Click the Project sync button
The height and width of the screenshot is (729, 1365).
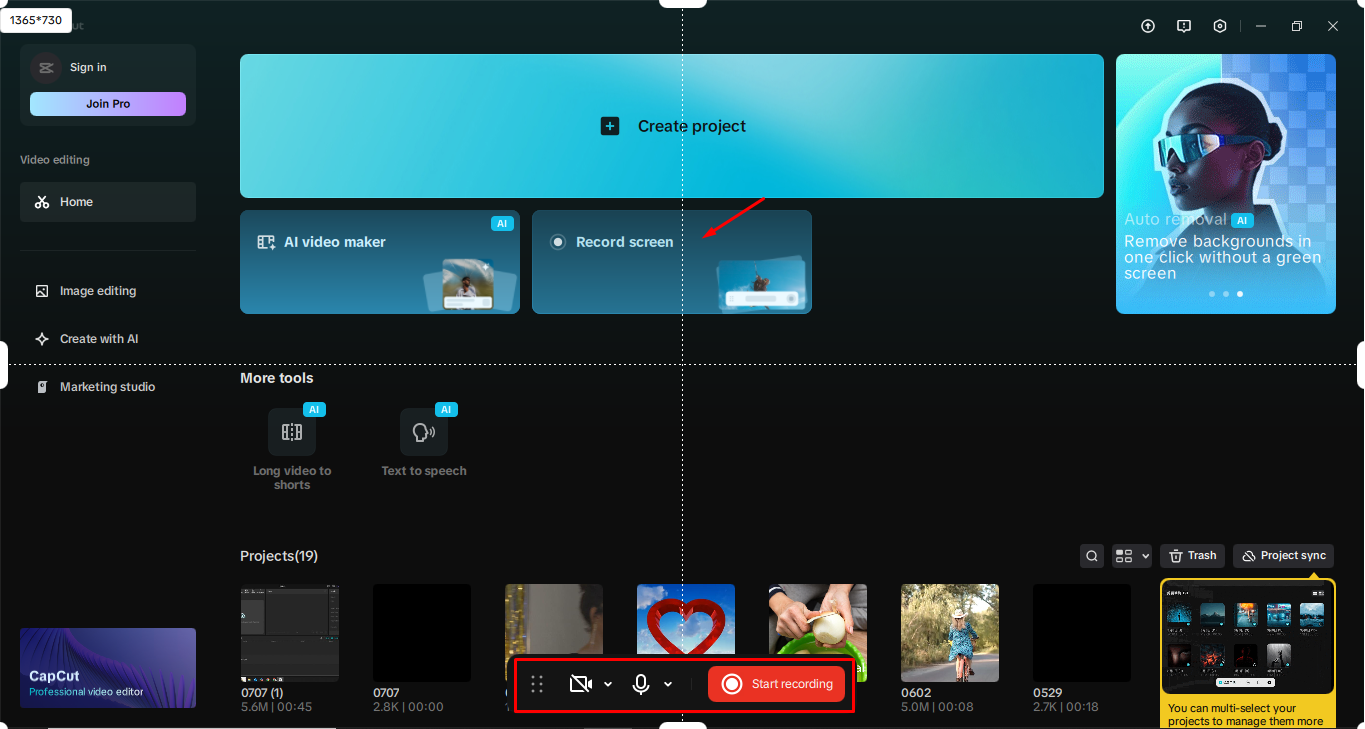1283,556
